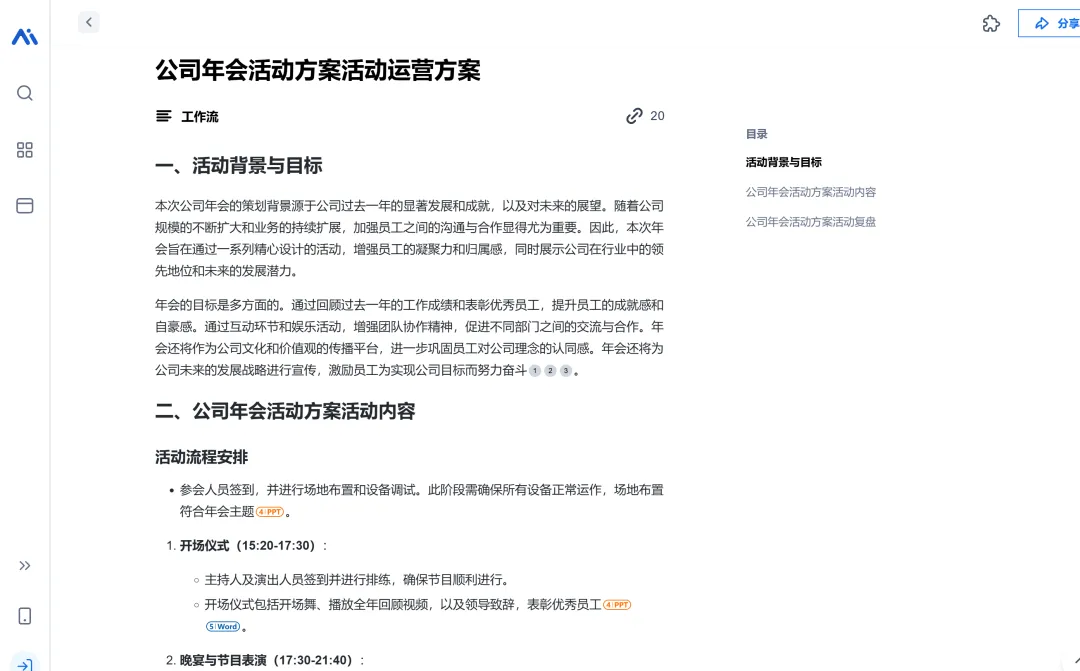Viewport: 1080px width, 671px height.
Task: Select the card panel icon in sidebar
Action: (x=24, y=206)
